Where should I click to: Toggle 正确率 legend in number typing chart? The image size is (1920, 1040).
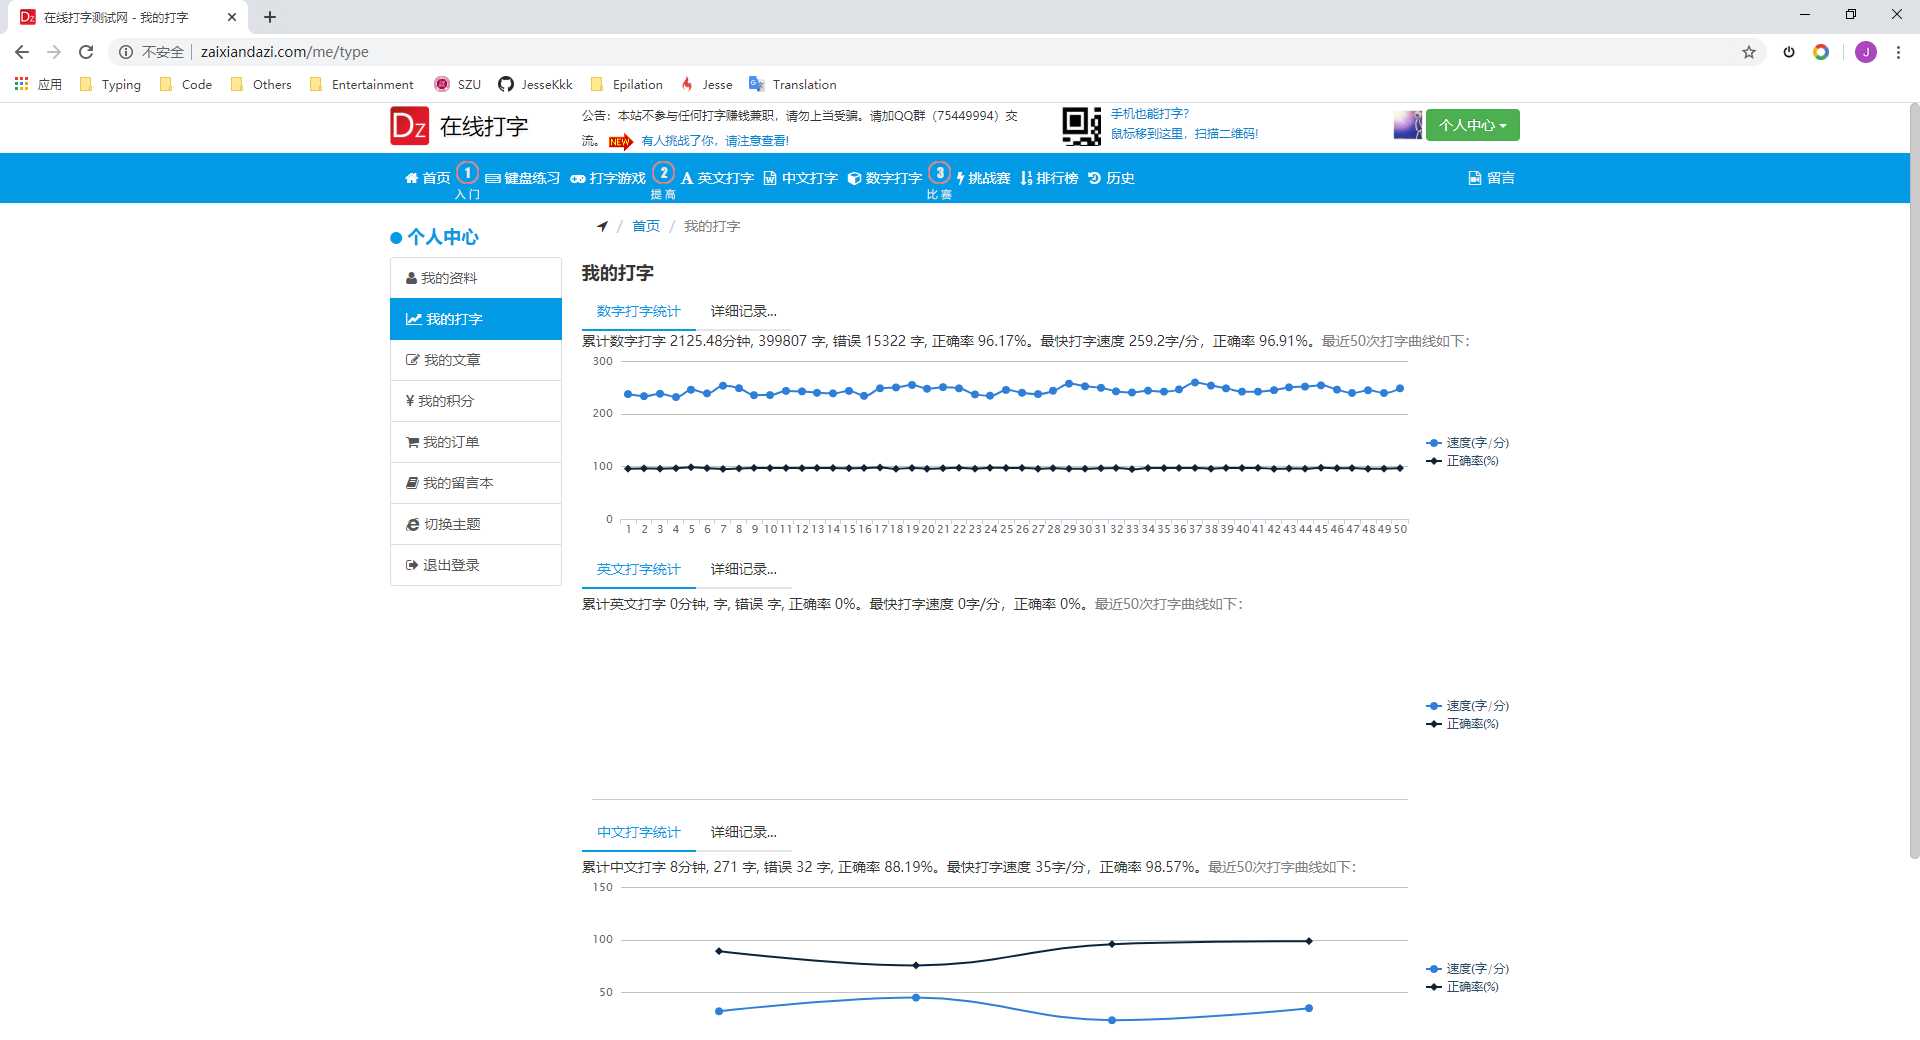[1462, 461]
